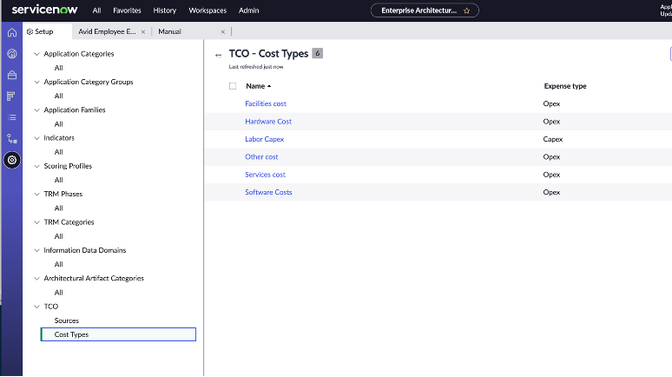The width and height of the screenshot is (672, 377).
Task: Open the Hardware Cost record
Action: (x=268, y=121)
